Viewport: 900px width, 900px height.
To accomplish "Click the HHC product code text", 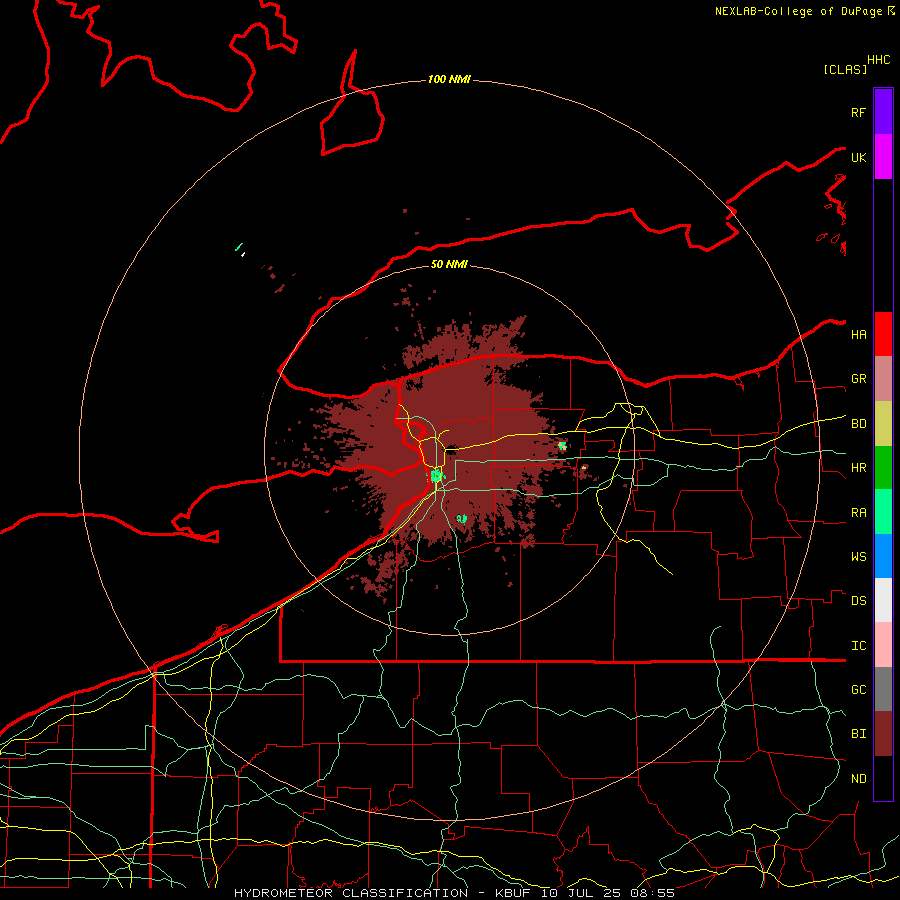I will pos(879,60).
